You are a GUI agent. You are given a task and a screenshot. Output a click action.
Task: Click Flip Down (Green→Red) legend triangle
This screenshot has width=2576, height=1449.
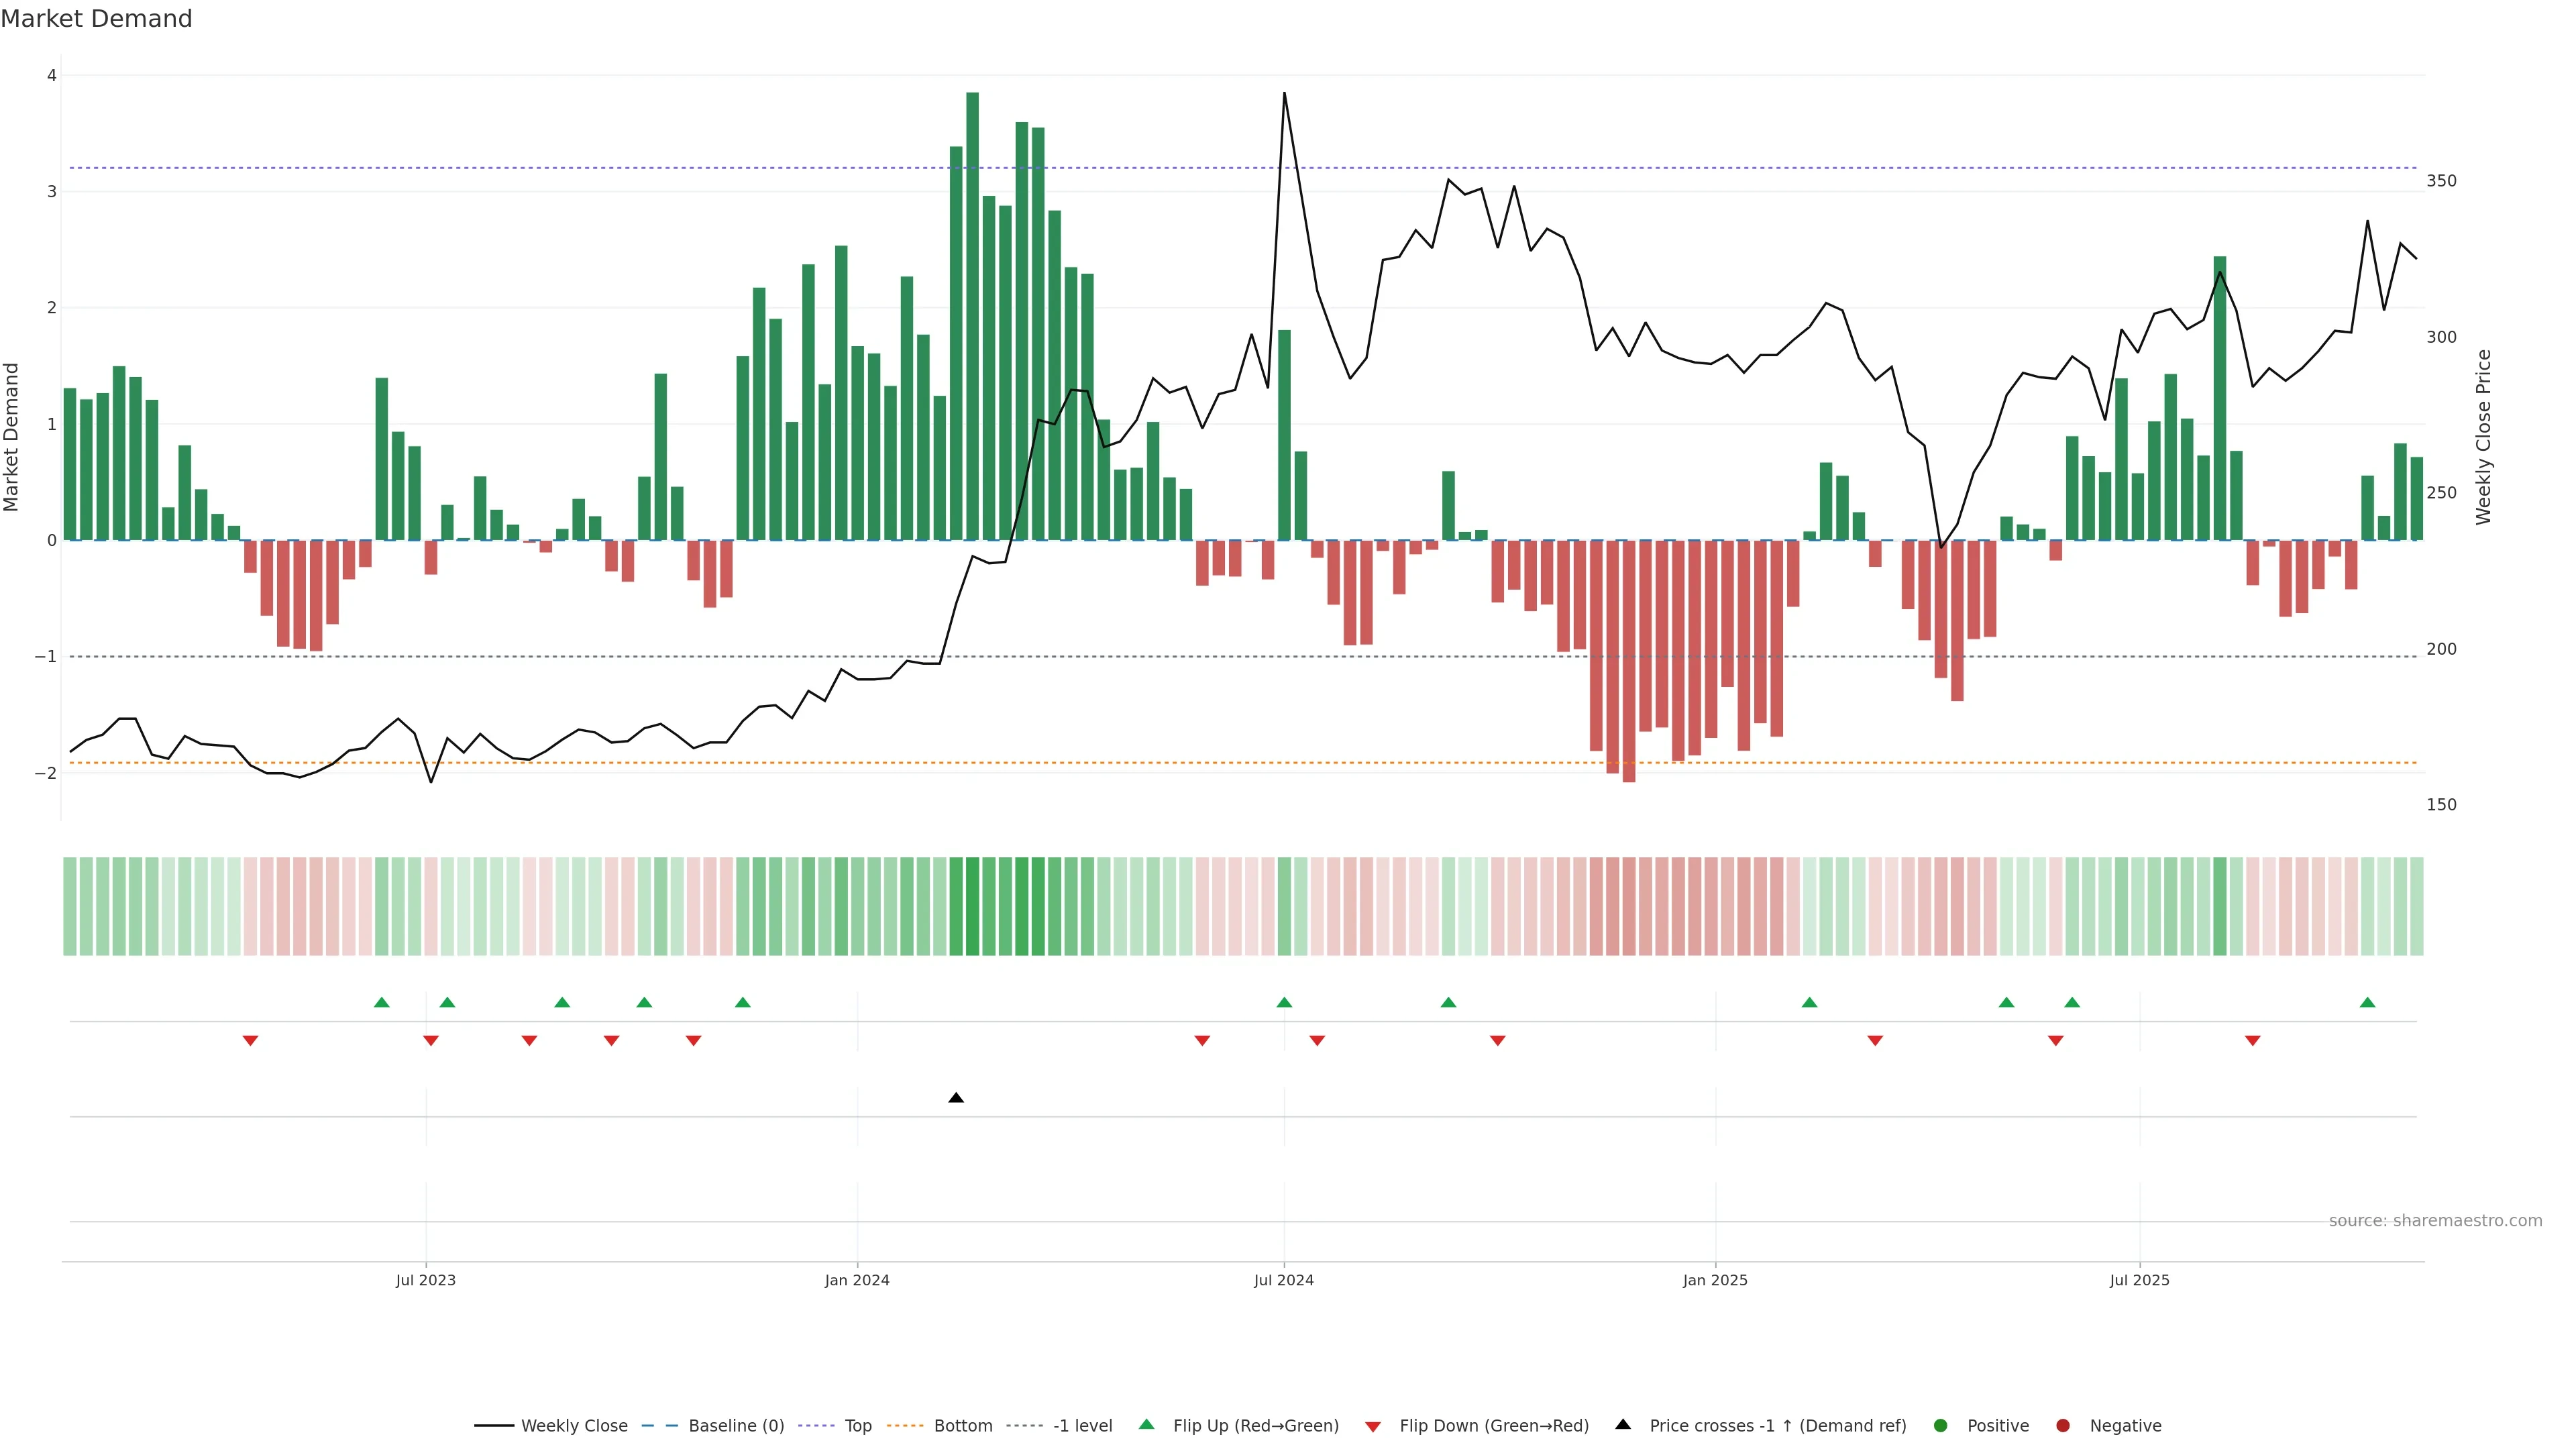[x=1373, y=1426]
